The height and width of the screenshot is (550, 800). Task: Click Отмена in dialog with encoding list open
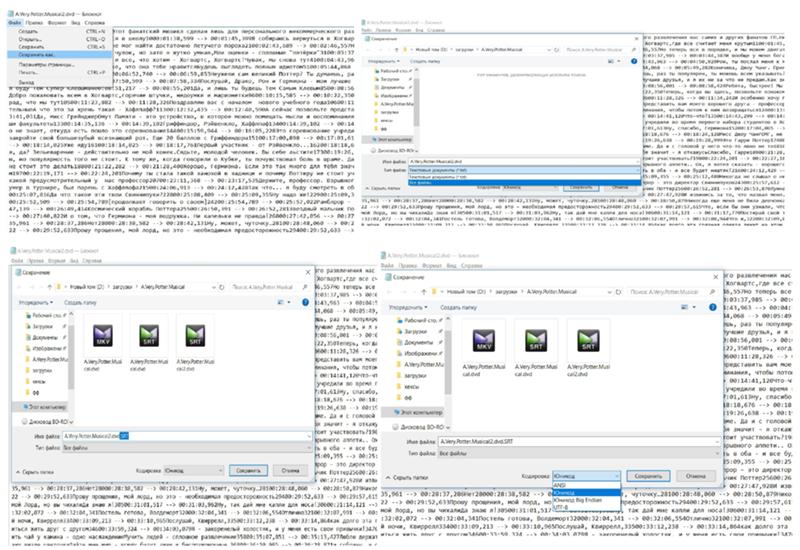[695, 476]
